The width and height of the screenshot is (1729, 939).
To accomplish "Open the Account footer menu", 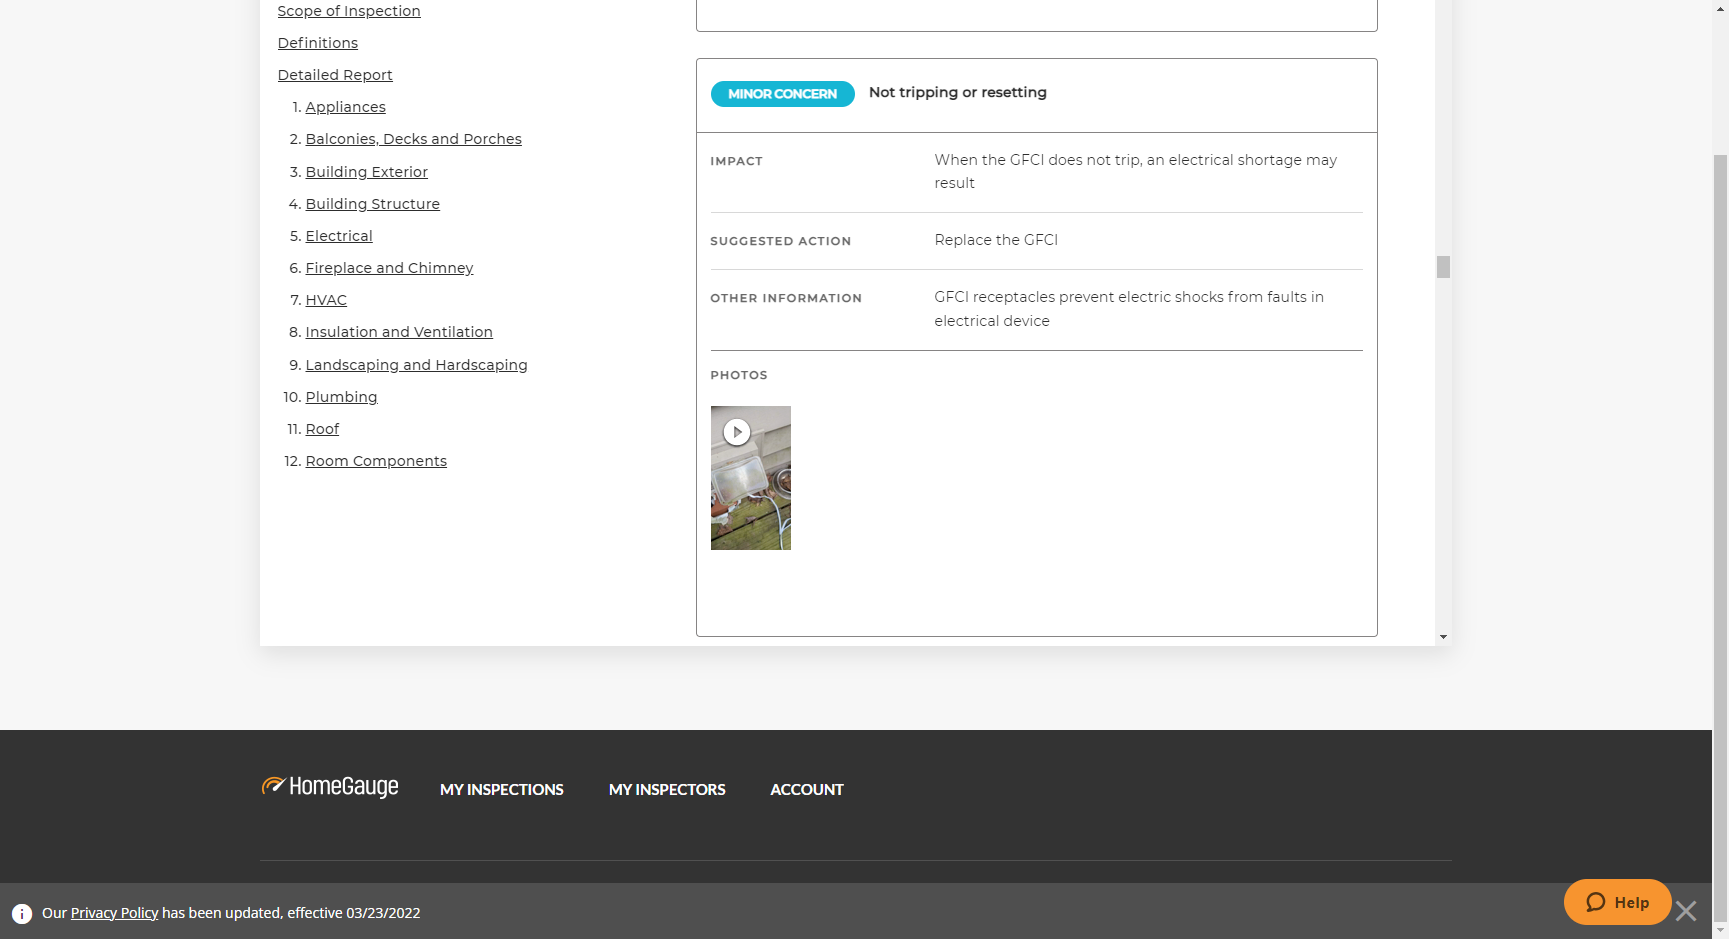I will tap(807, 790).
